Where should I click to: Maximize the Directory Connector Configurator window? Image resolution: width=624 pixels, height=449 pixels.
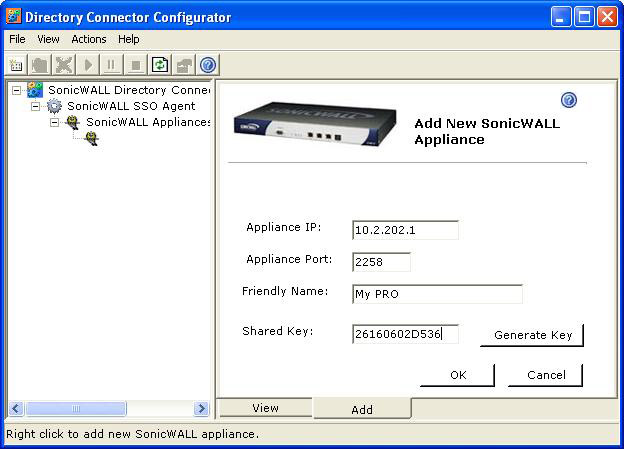pos(584,17)
